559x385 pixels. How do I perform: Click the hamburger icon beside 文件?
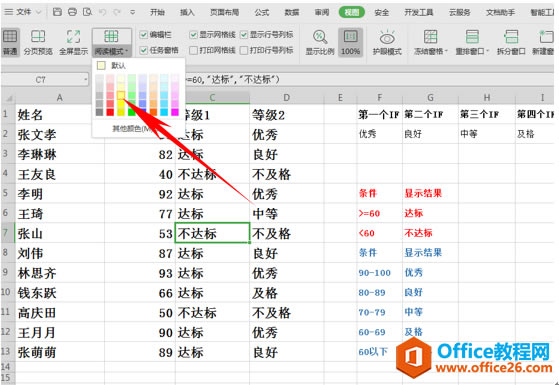(x=8, y=12)
